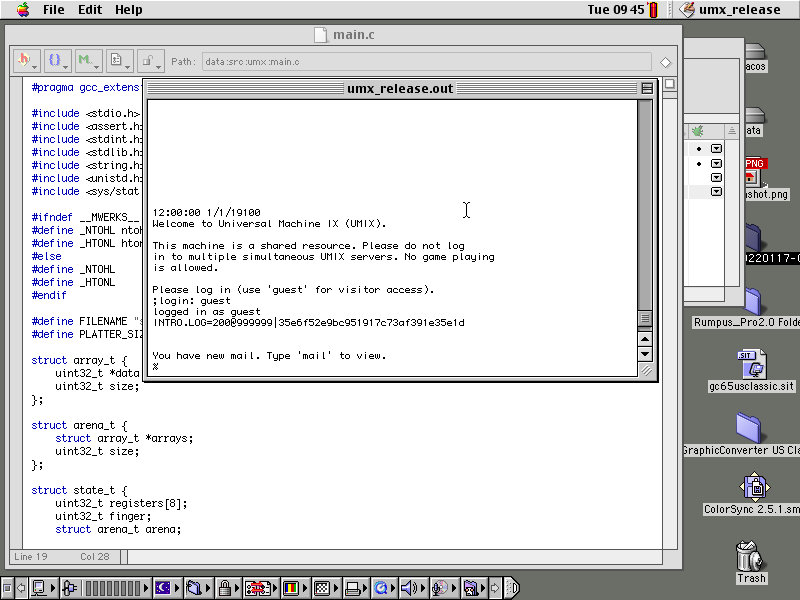
Task: Toggle the upper debug dot in project window
Action: (x=699, y=149)
